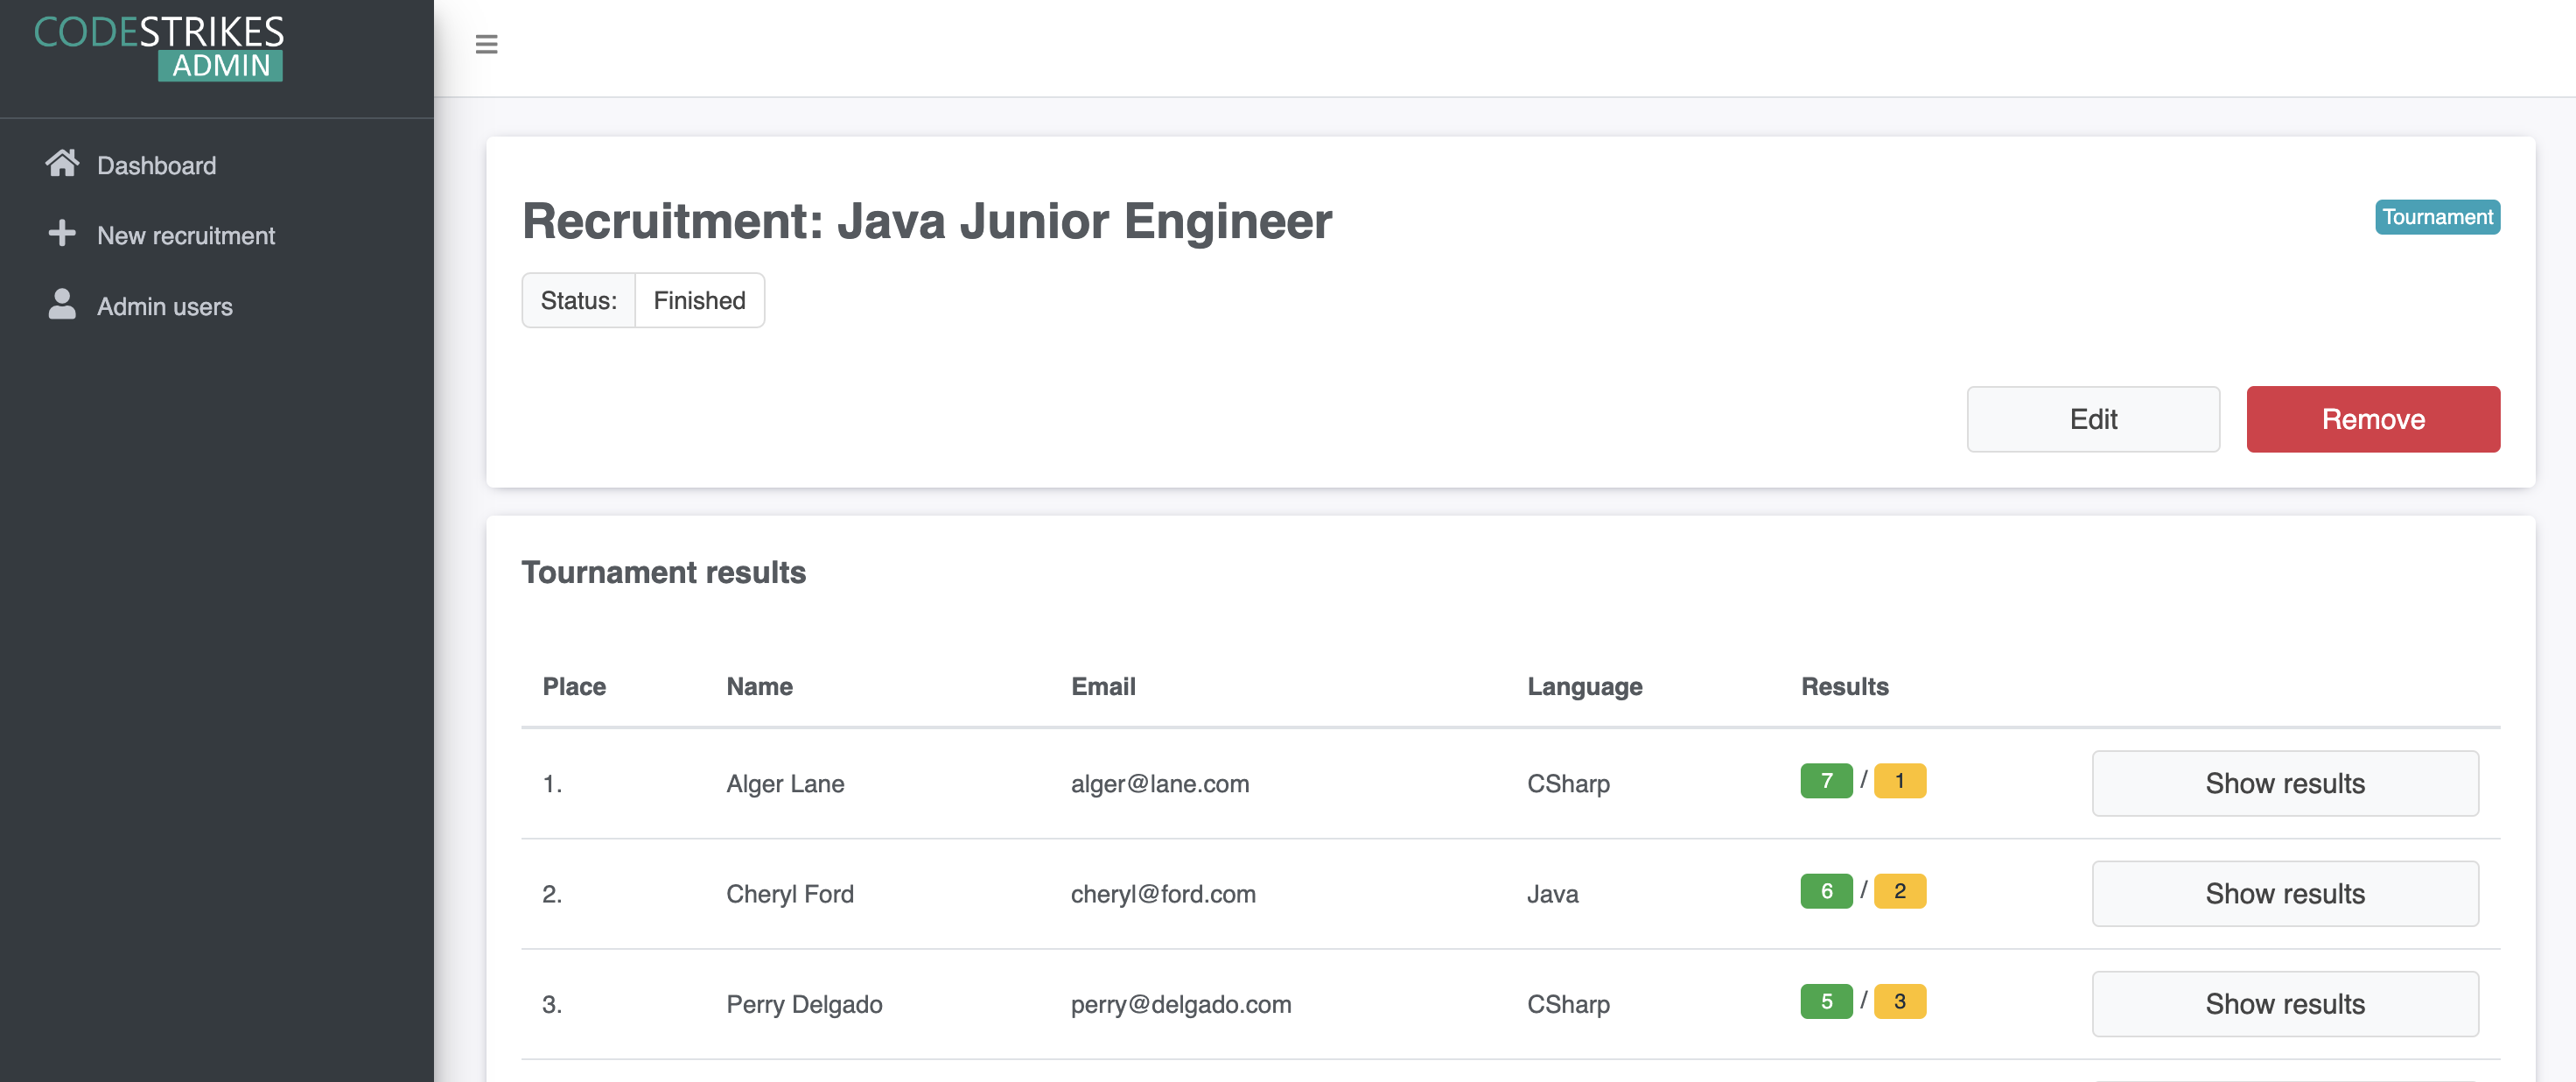
Task: Click the name Alger Lane
Action: (x=785, y=783)
